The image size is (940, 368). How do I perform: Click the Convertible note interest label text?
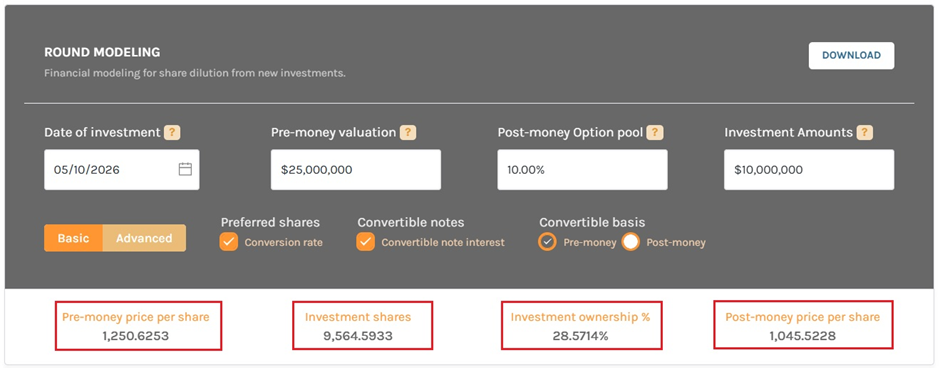(x=443, y=243)
